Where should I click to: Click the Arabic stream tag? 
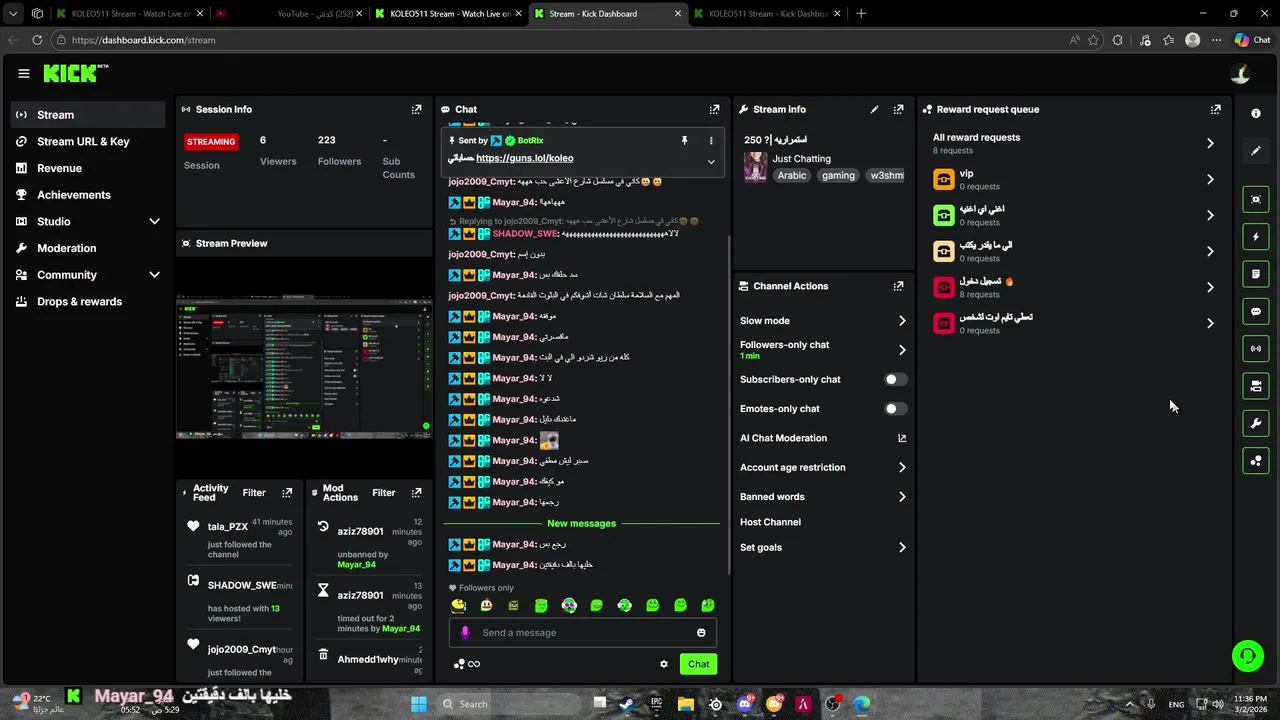[792, 175]
